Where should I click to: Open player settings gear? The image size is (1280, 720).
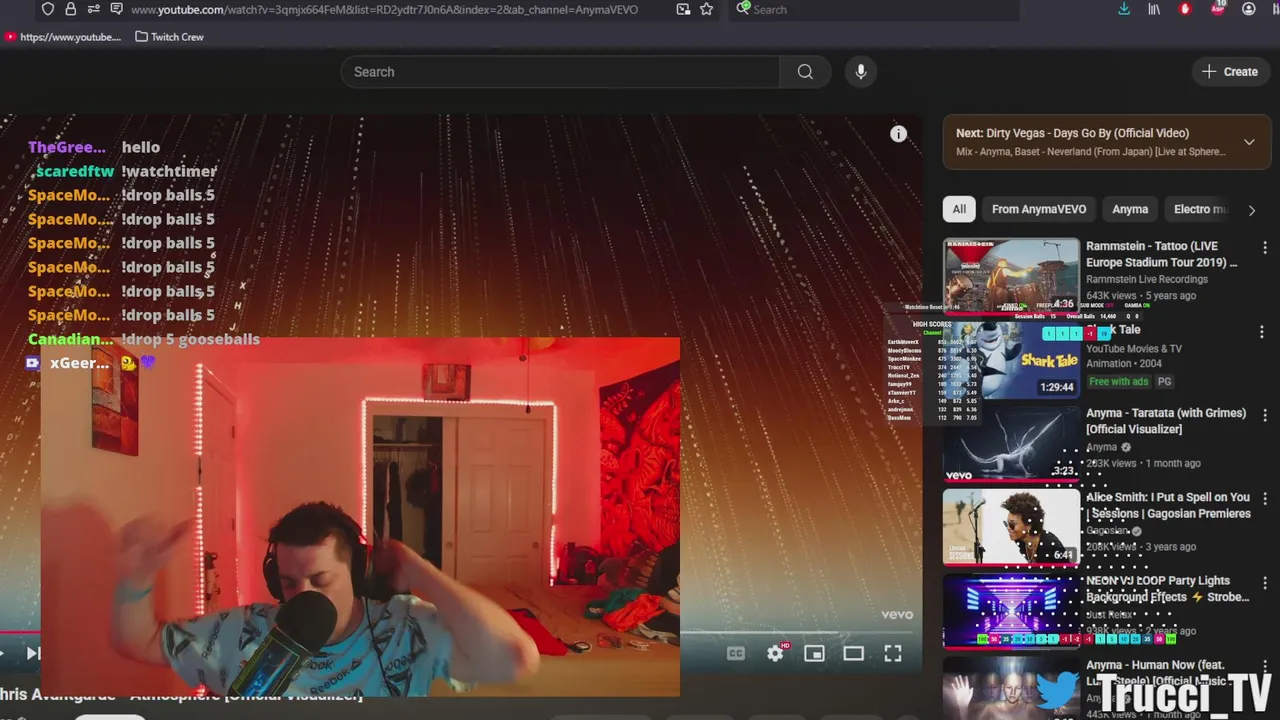click(x=775, y=653)
